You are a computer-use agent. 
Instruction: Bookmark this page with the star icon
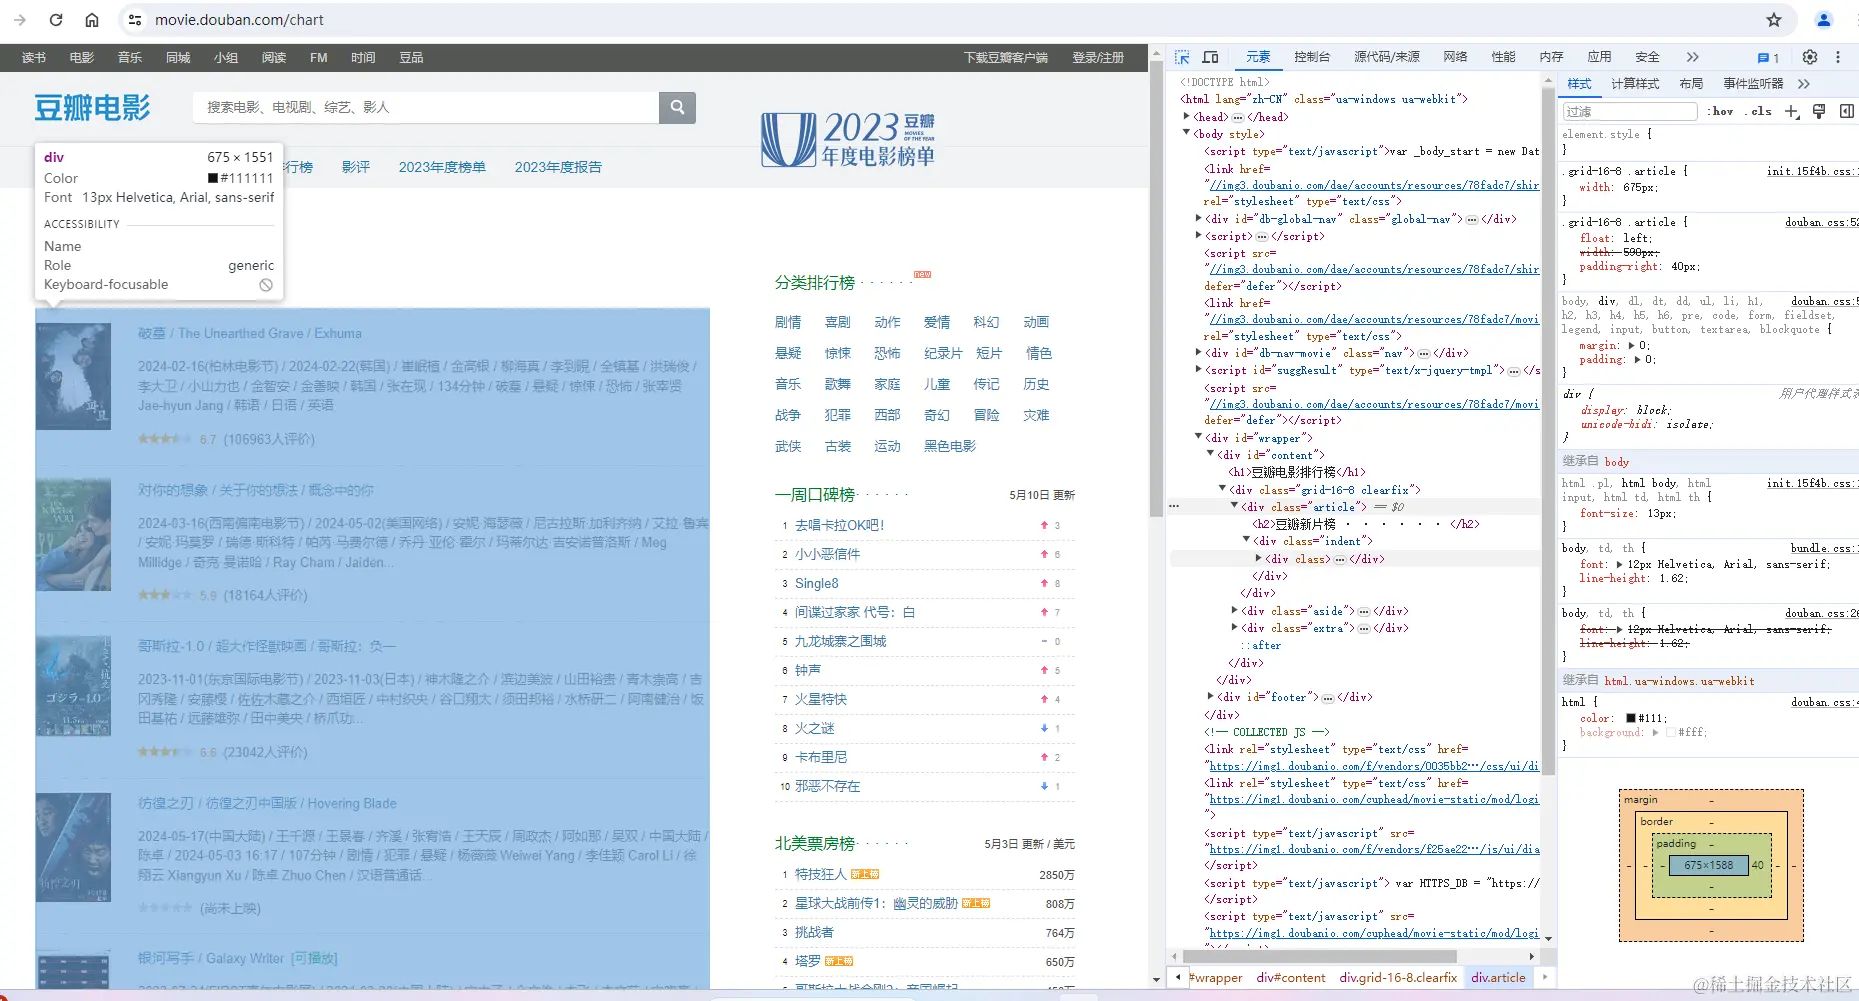click(1774, 20)
